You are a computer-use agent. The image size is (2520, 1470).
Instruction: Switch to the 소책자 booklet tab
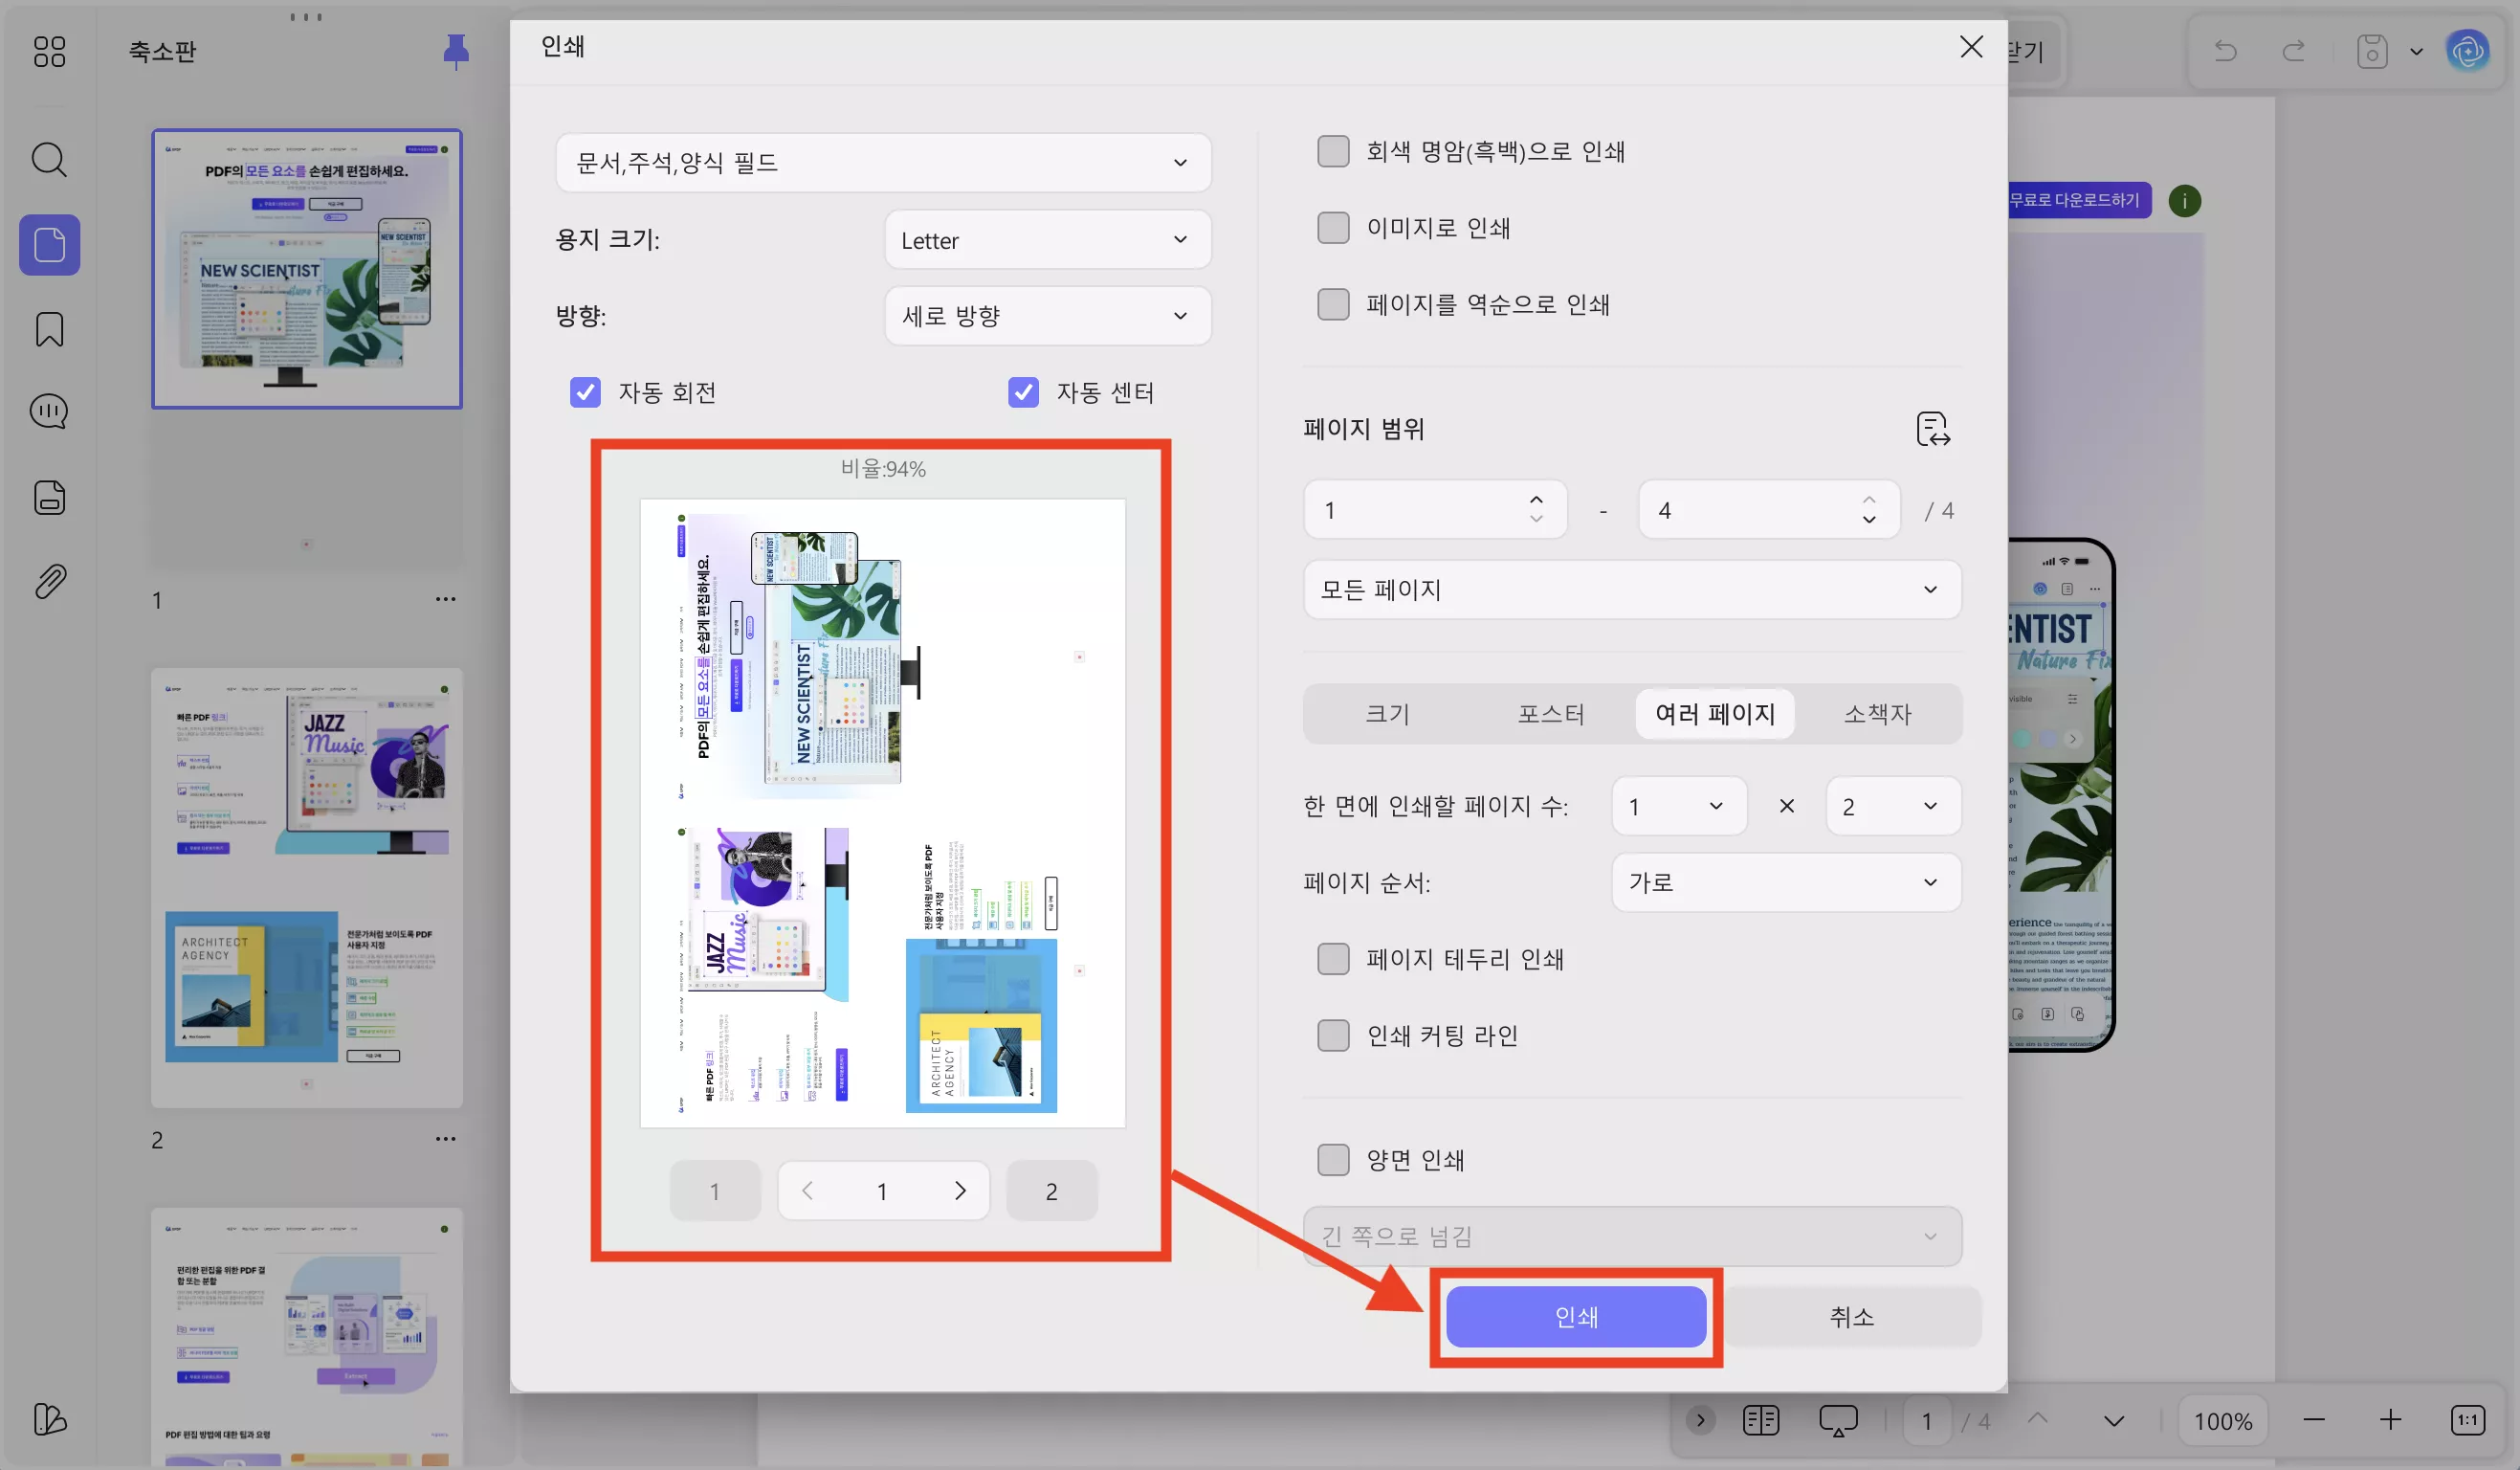click(1877, 713)
